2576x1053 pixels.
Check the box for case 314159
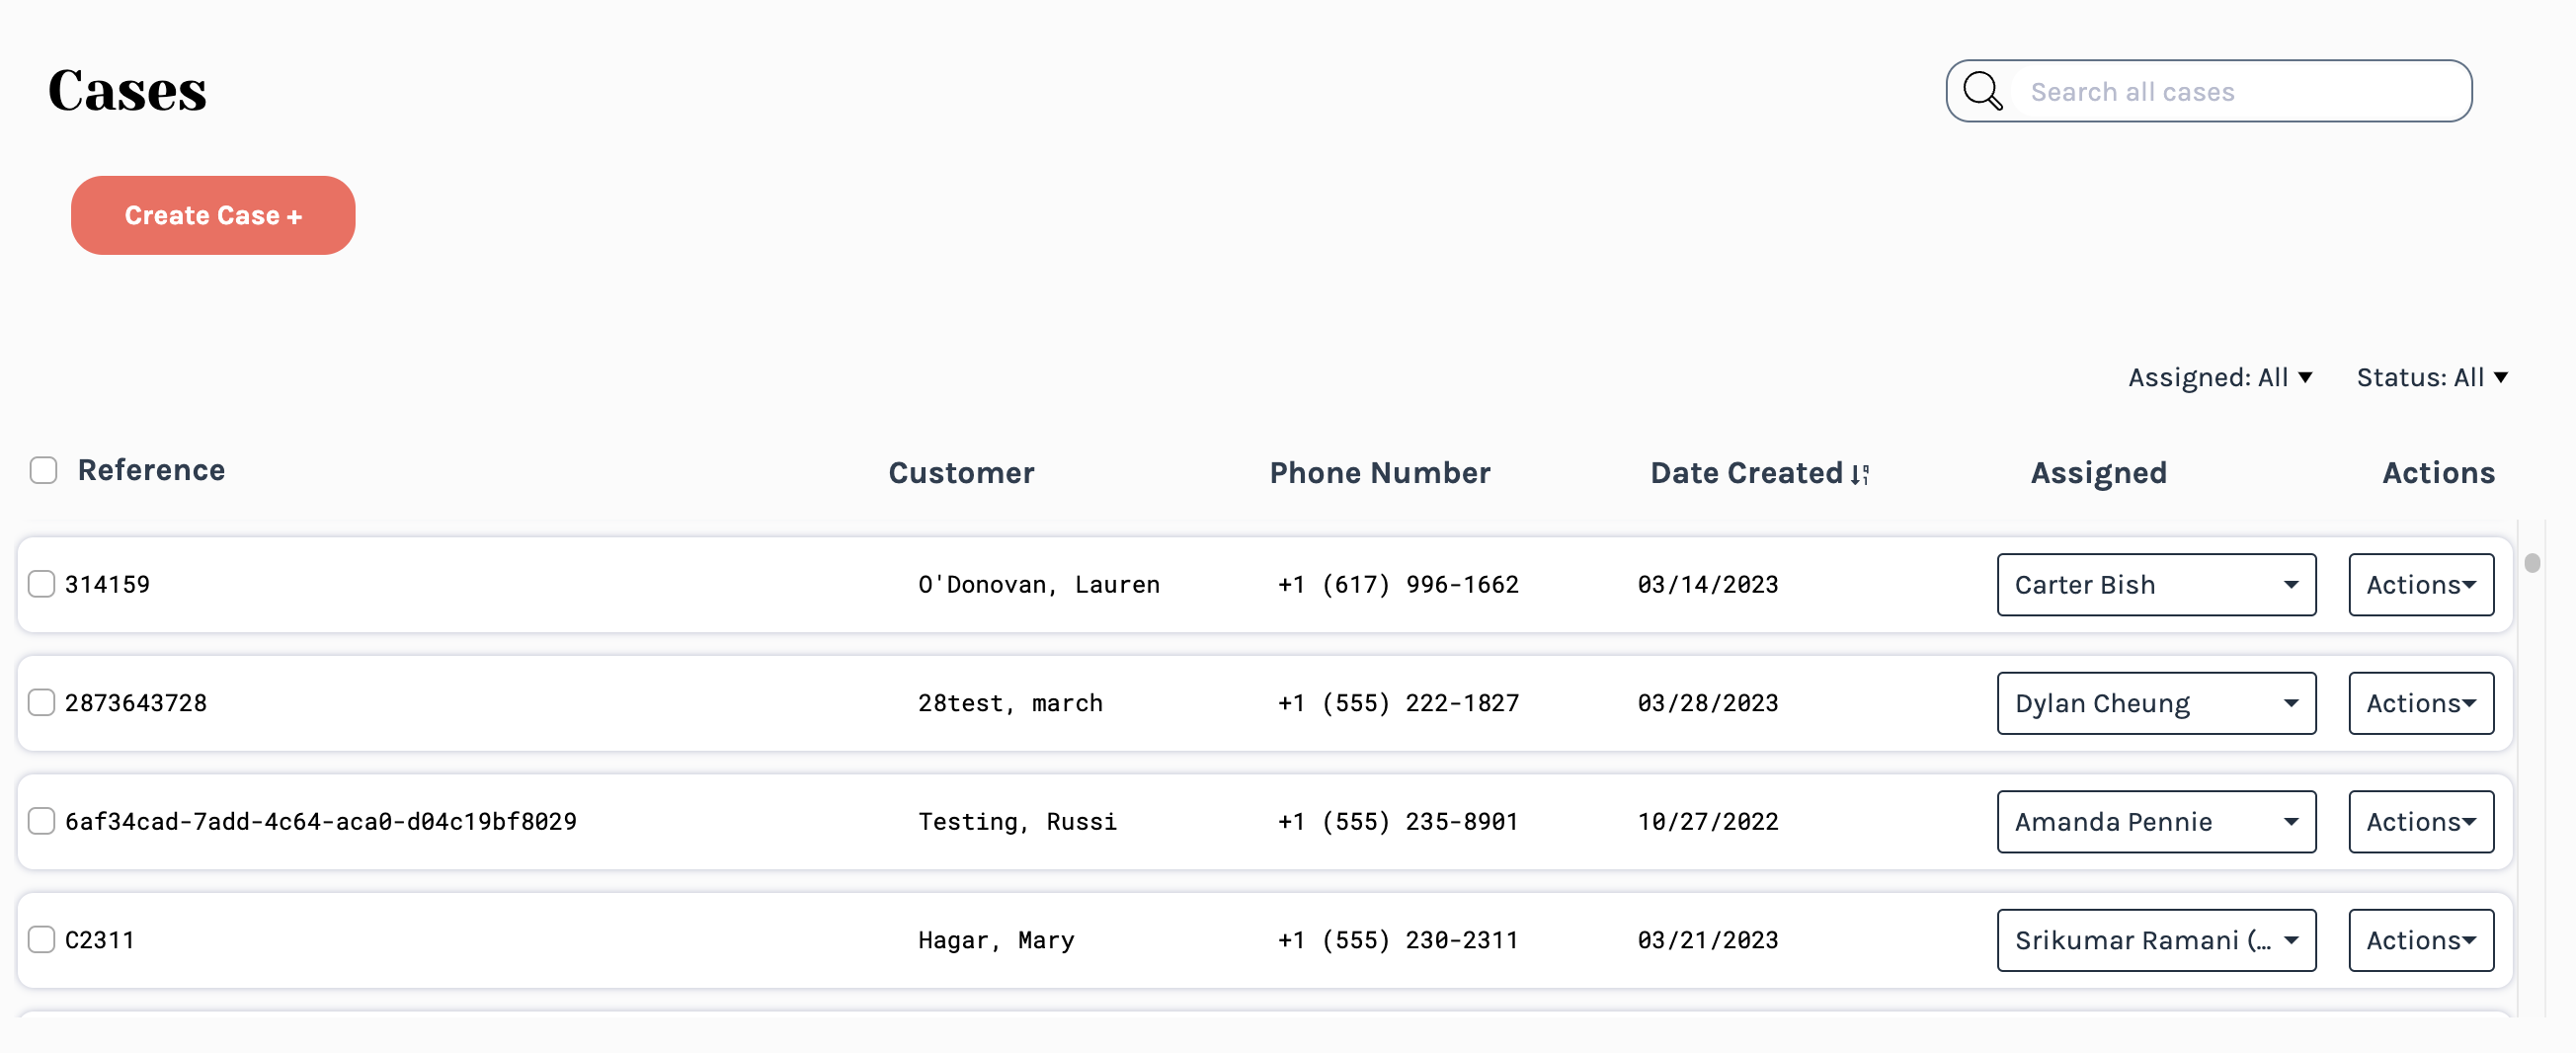(x=41, y=584)
